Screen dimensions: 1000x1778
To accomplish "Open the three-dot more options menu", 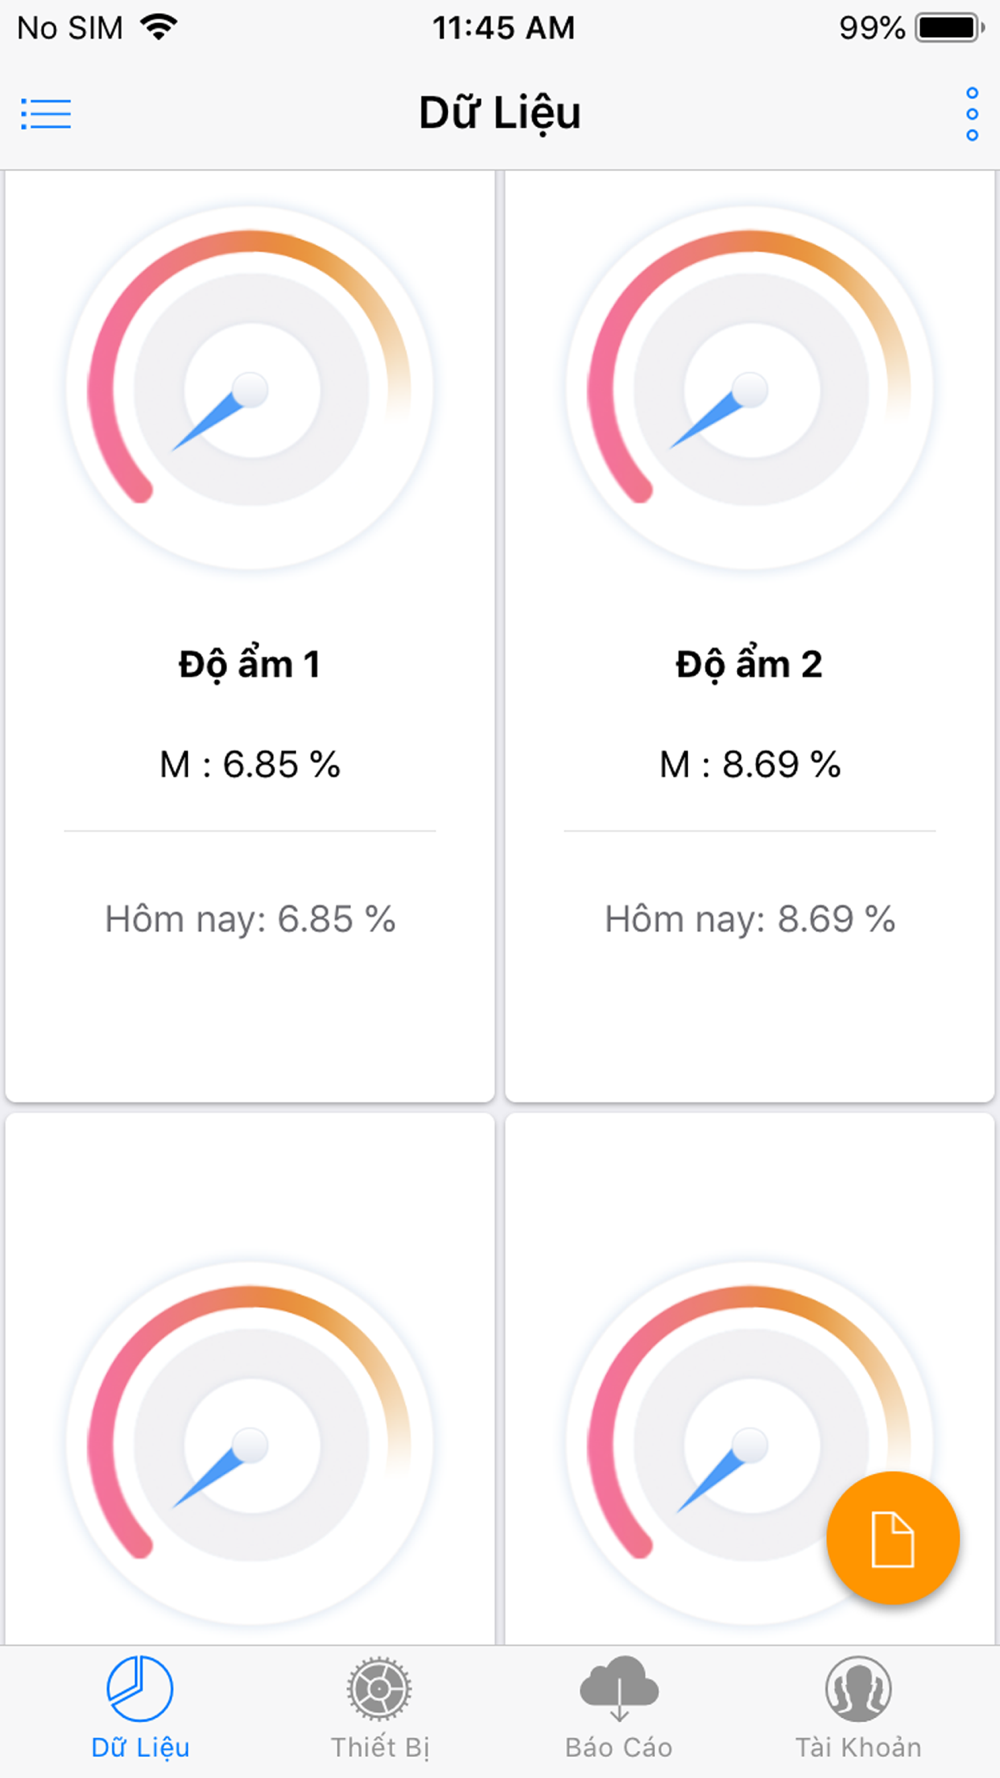I will click(x=972, y=114).
